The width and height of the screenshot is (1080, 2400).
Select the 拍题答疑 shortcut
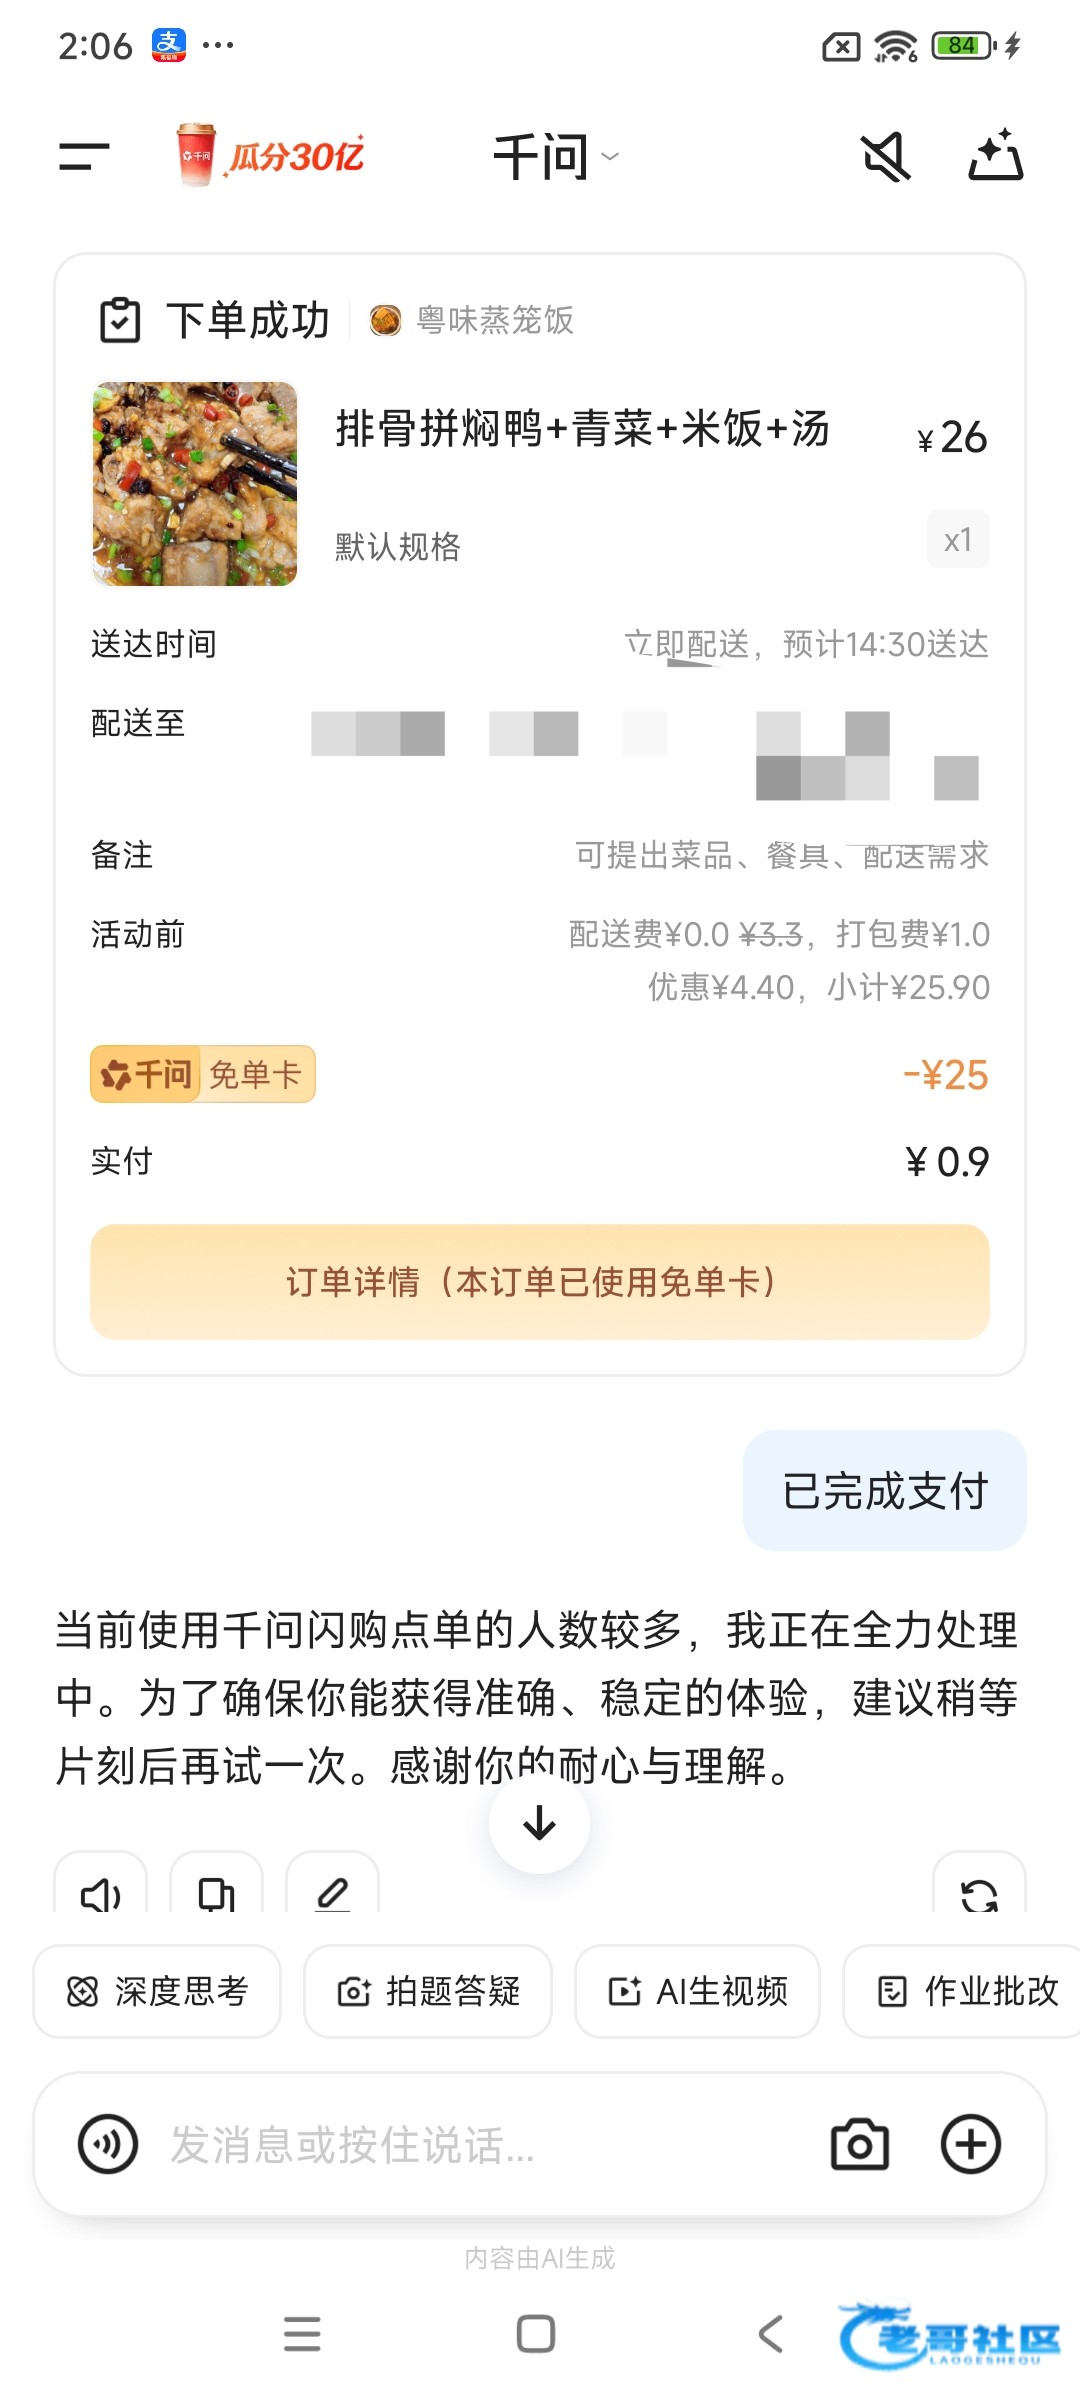(x=428, y=1991)
